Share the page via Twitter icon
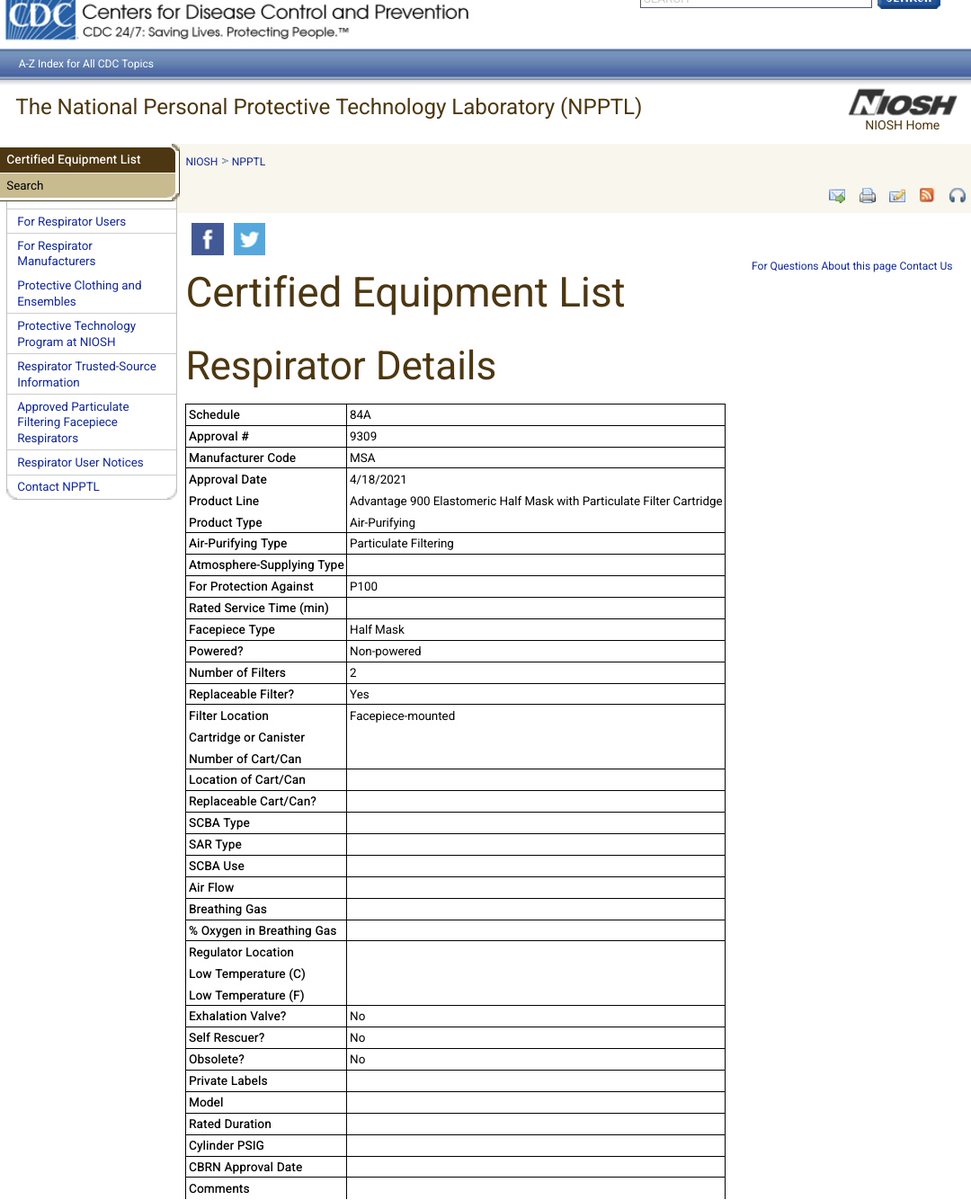Viewport: 971px width, 1200px height. 249,239
